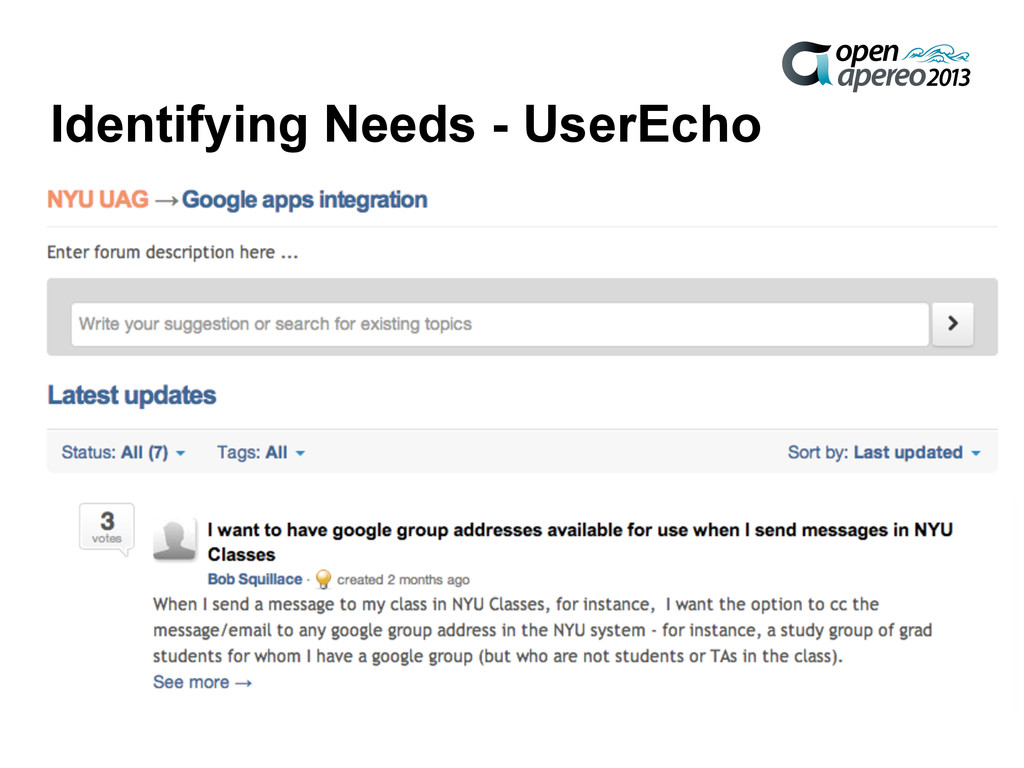Image resolution: width=1024 pixels, height=768 pixels.
Task: Click the Sort by caret arrow
Action: click(x=976, y=453)
